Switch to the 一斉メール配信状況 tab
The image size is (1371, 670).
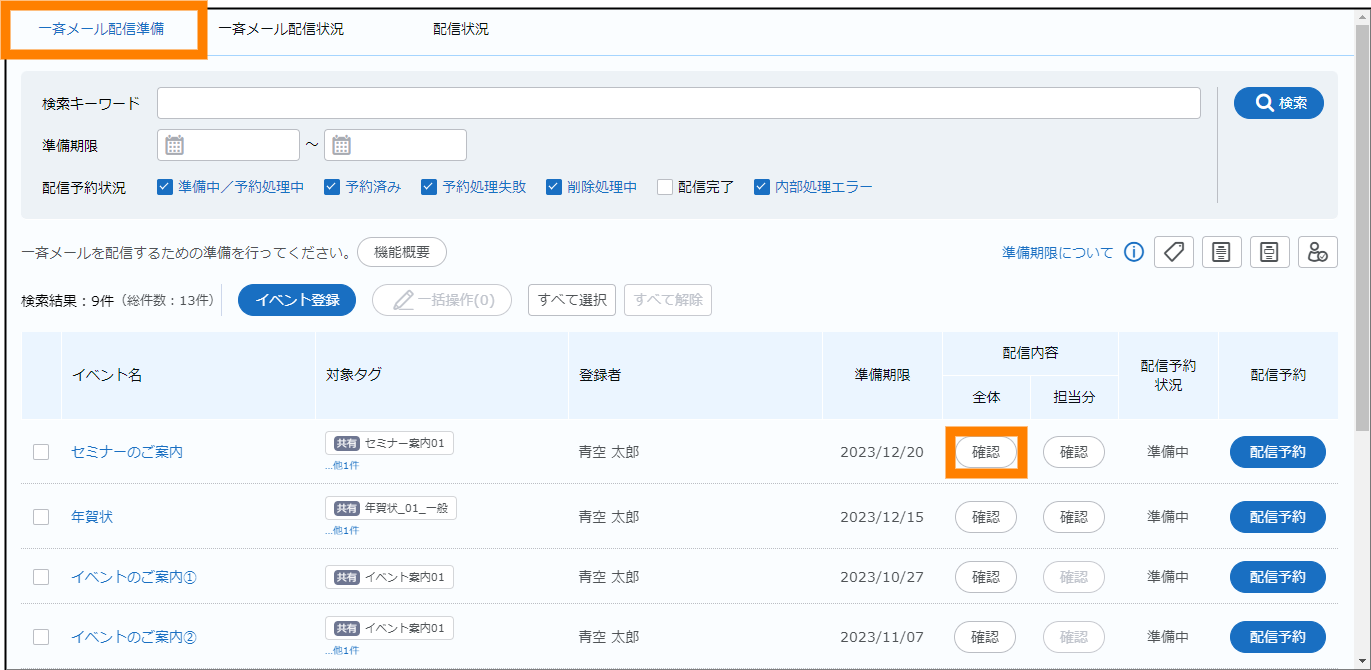281,30
